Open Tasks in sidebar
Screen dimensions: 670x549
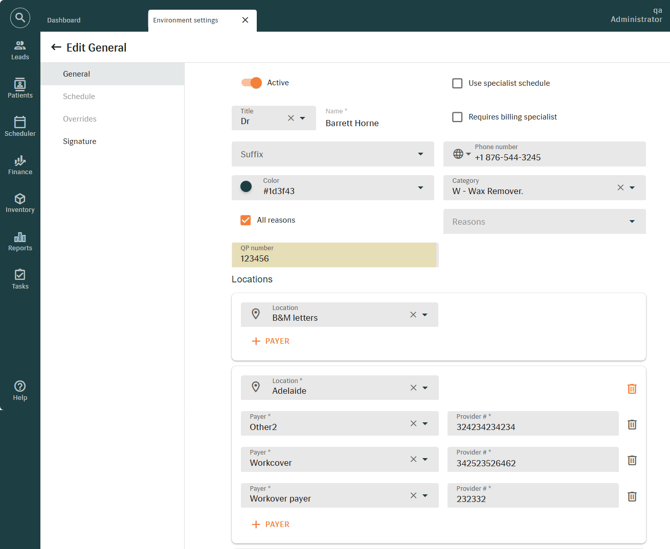pos(20,279)
